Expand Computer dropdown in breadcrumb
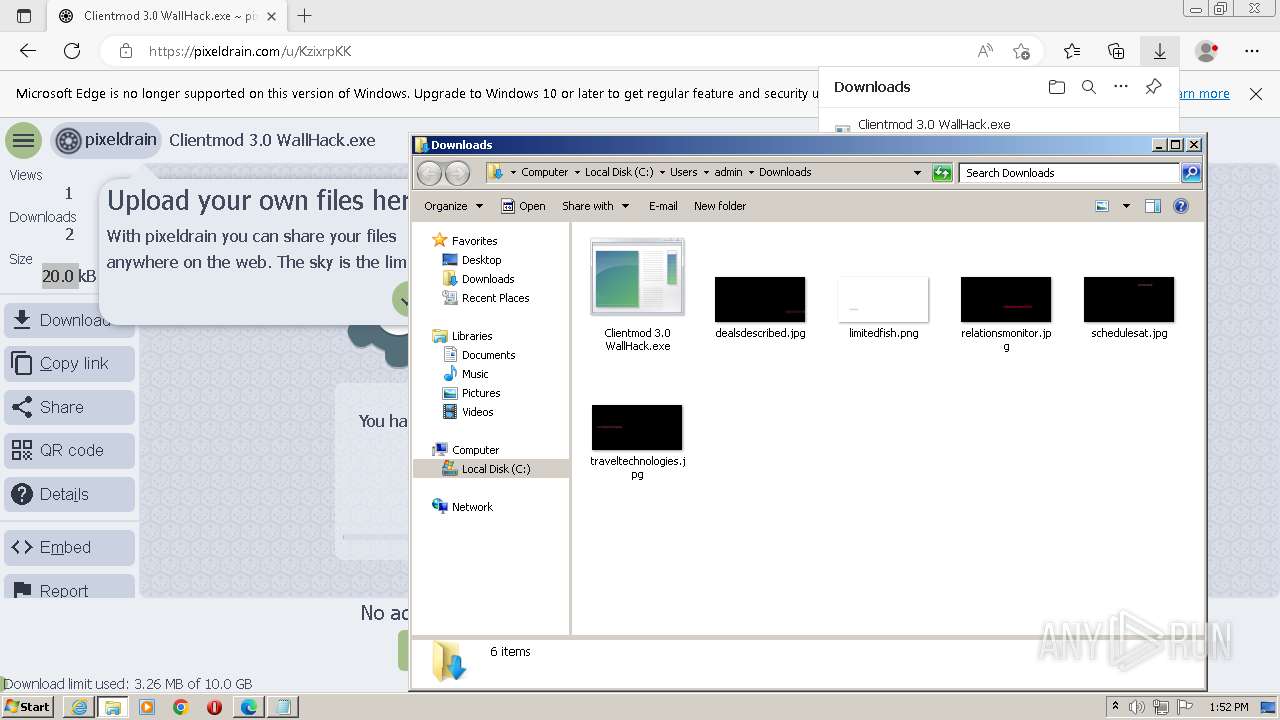The image size is (1280, 720). pyautogui.click(x=578, y=173)
